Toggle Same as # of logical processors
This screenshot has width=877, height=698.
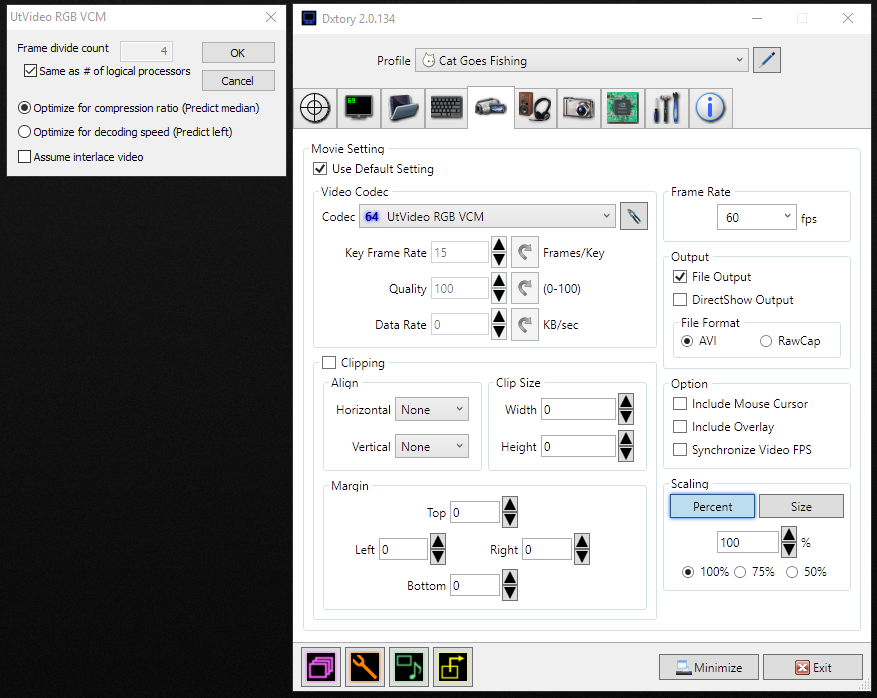pos(30,71)
